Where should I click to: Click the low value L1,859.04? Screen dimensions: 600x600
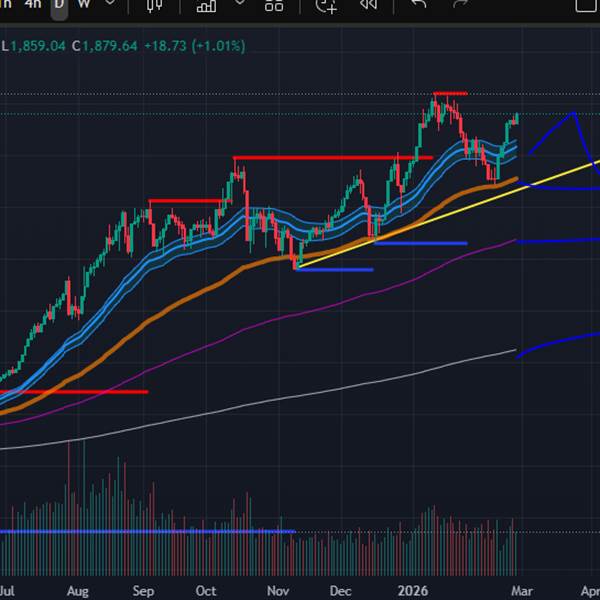(x=33, y=46)
